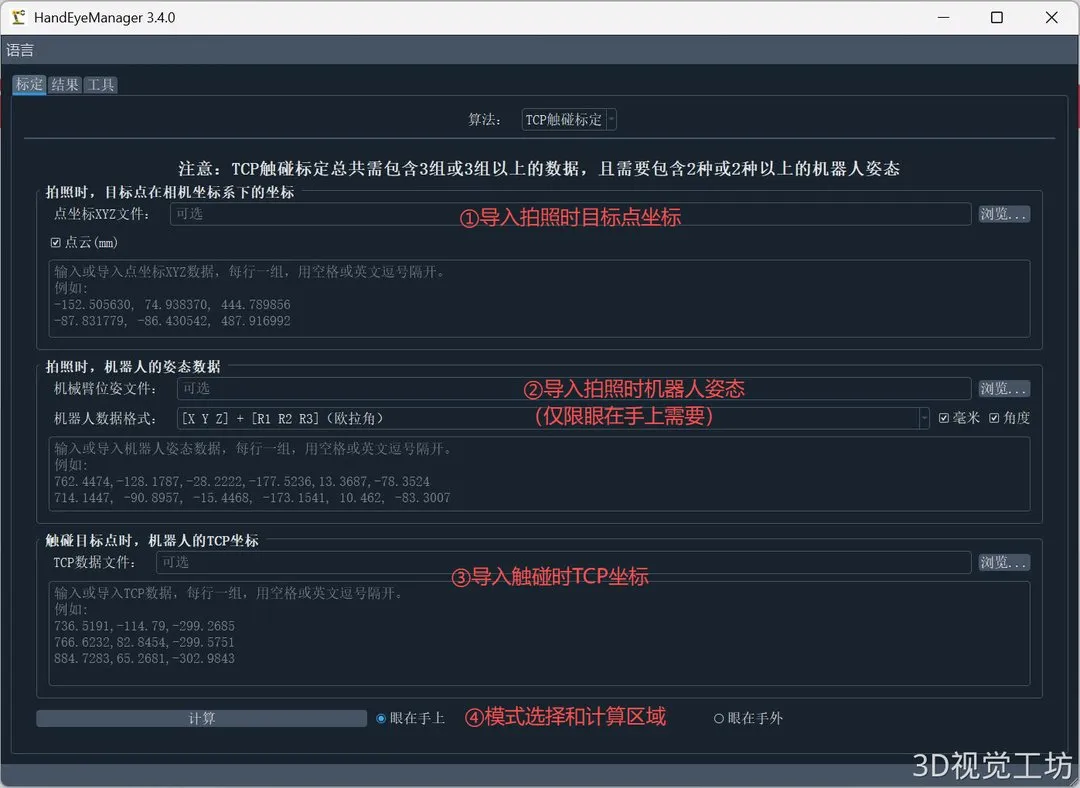Click the 点坐标XYZ文件 path field
Image resolution: width=1080 pixels, height=788 pixels.
[x=570, y=214]
